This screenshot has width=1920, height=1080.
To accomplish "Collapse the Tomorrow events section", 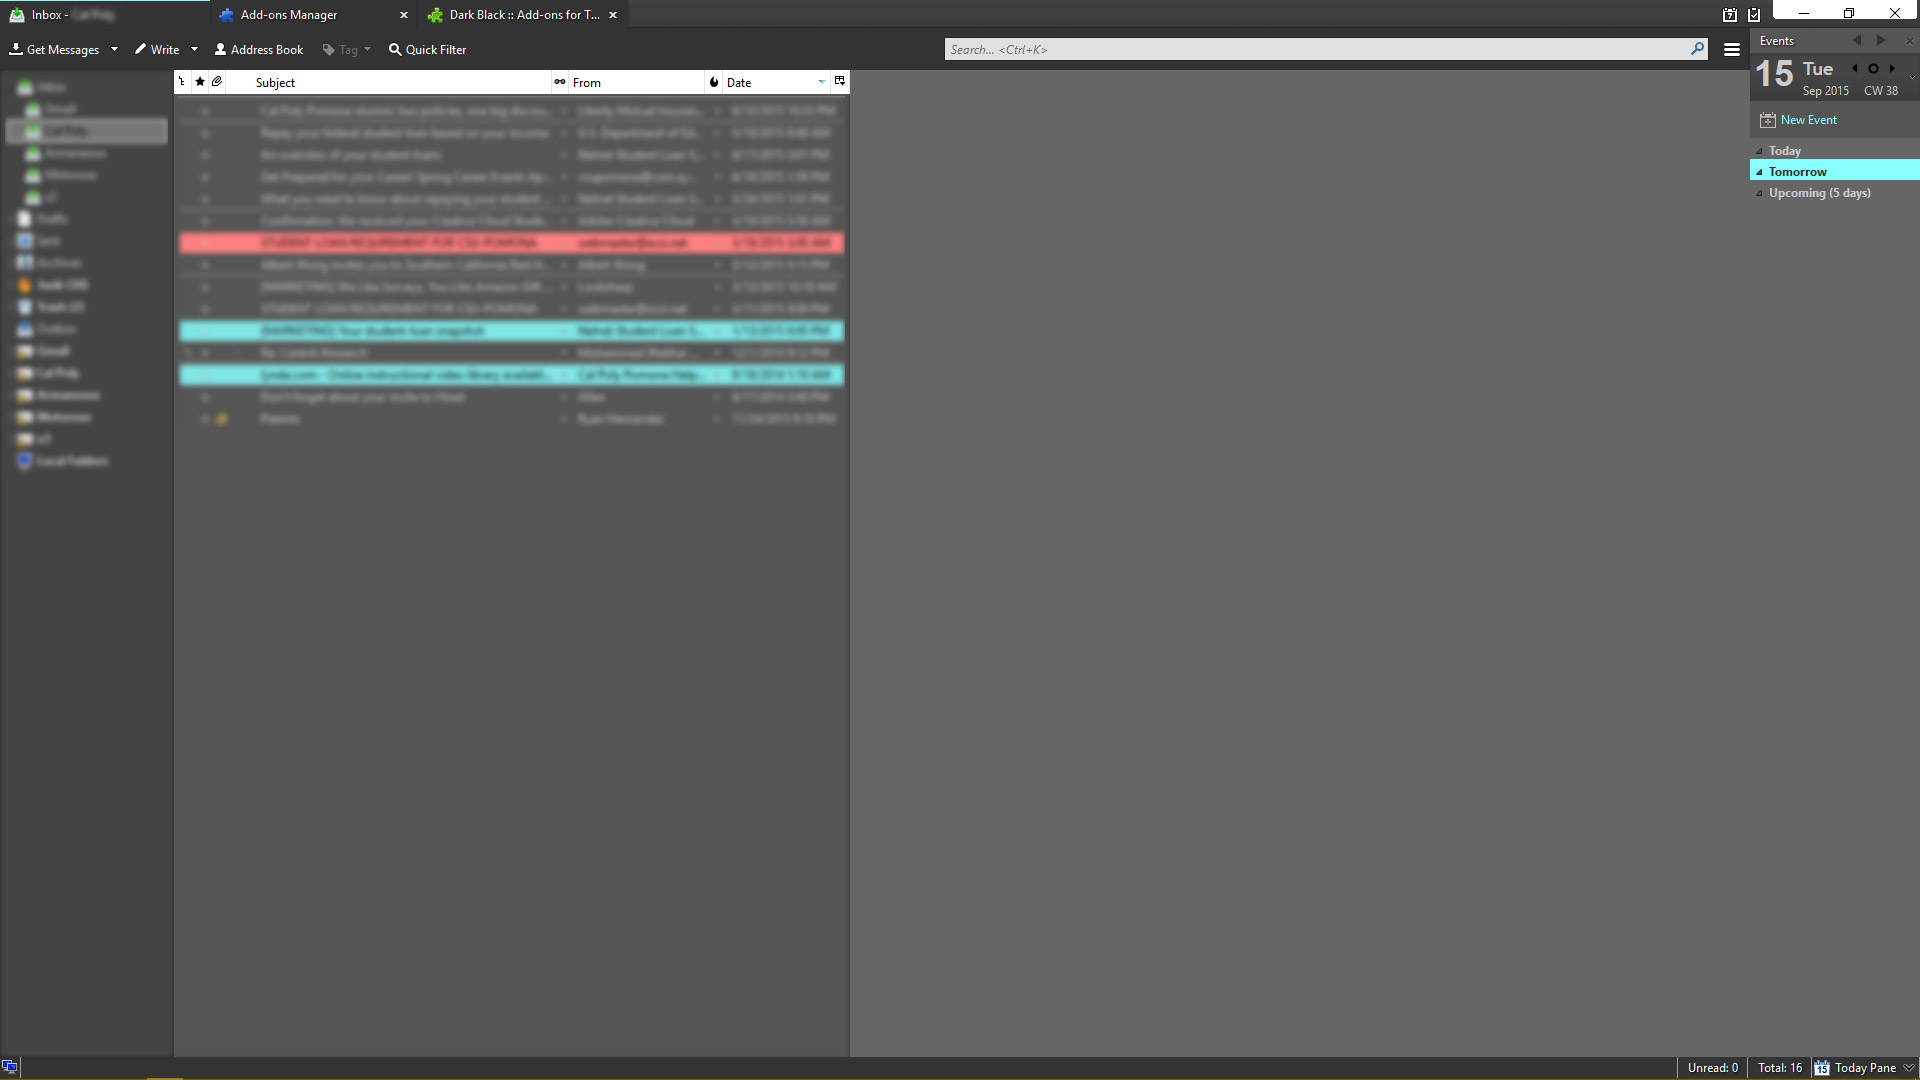I will point(1760,172).
